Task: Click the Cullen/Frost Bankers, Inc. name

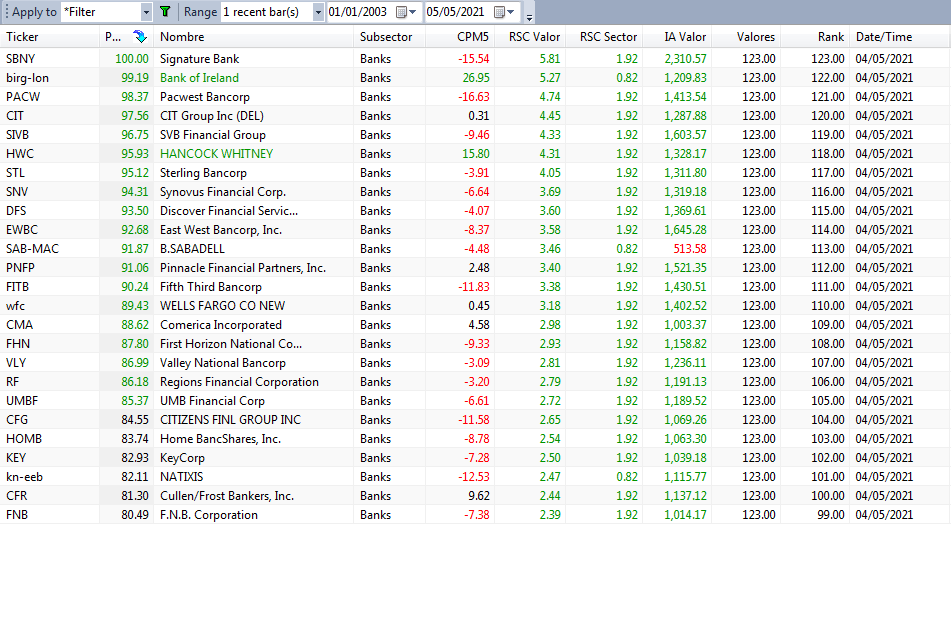Action: [227, 496]
